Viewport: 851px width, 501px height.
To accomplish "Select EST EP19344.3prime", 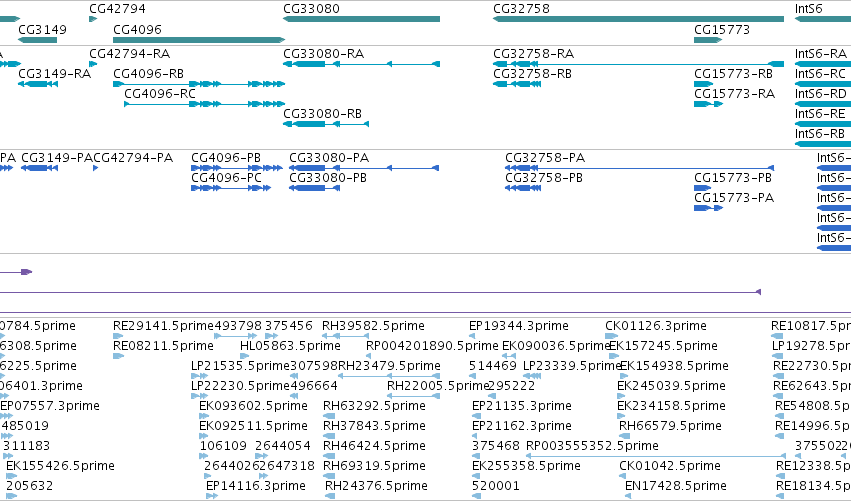I will pos(472,336).
